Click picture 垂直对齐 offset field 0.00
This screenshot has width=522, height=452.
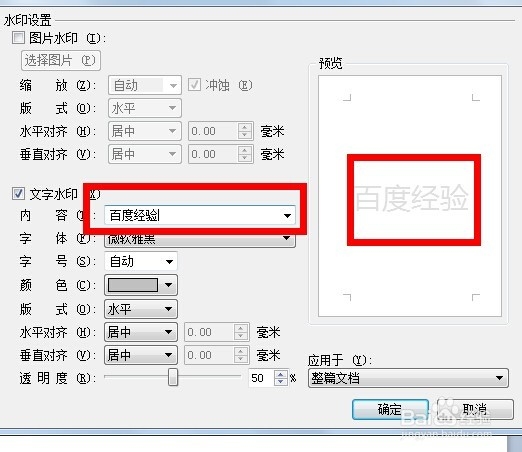(213, 154)
